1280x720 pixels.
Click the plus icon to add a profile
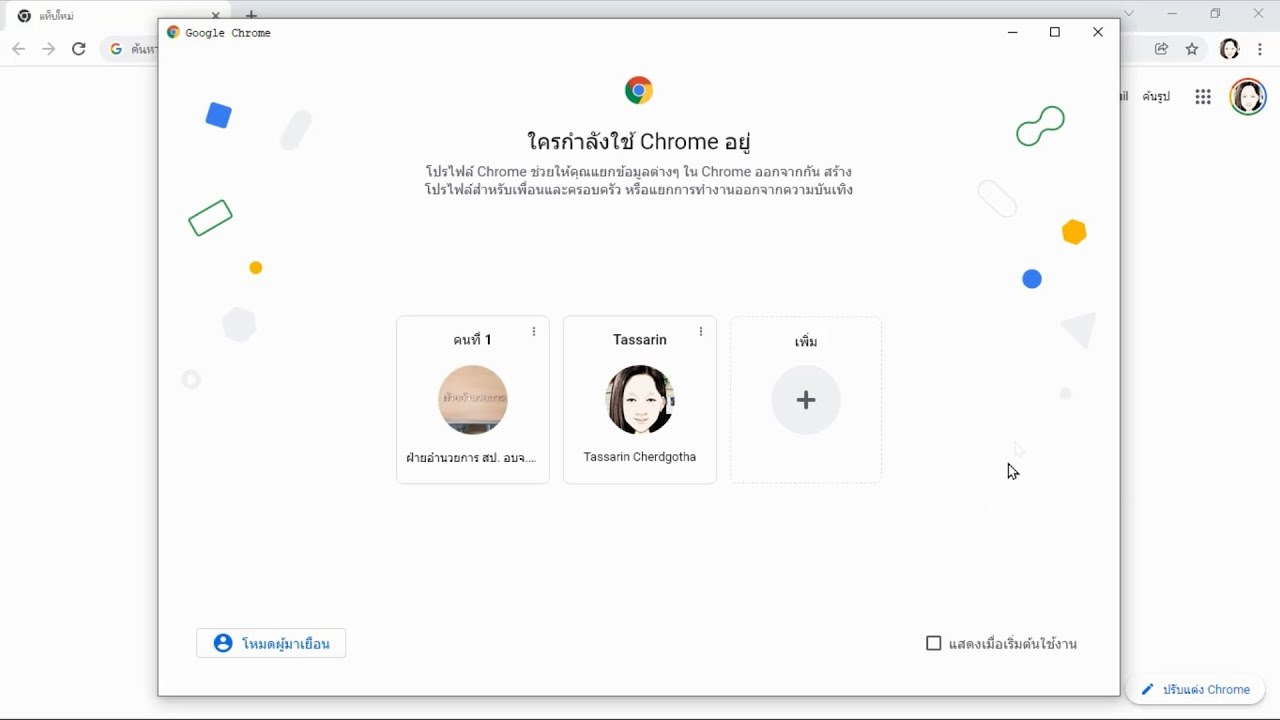[806, 400]
